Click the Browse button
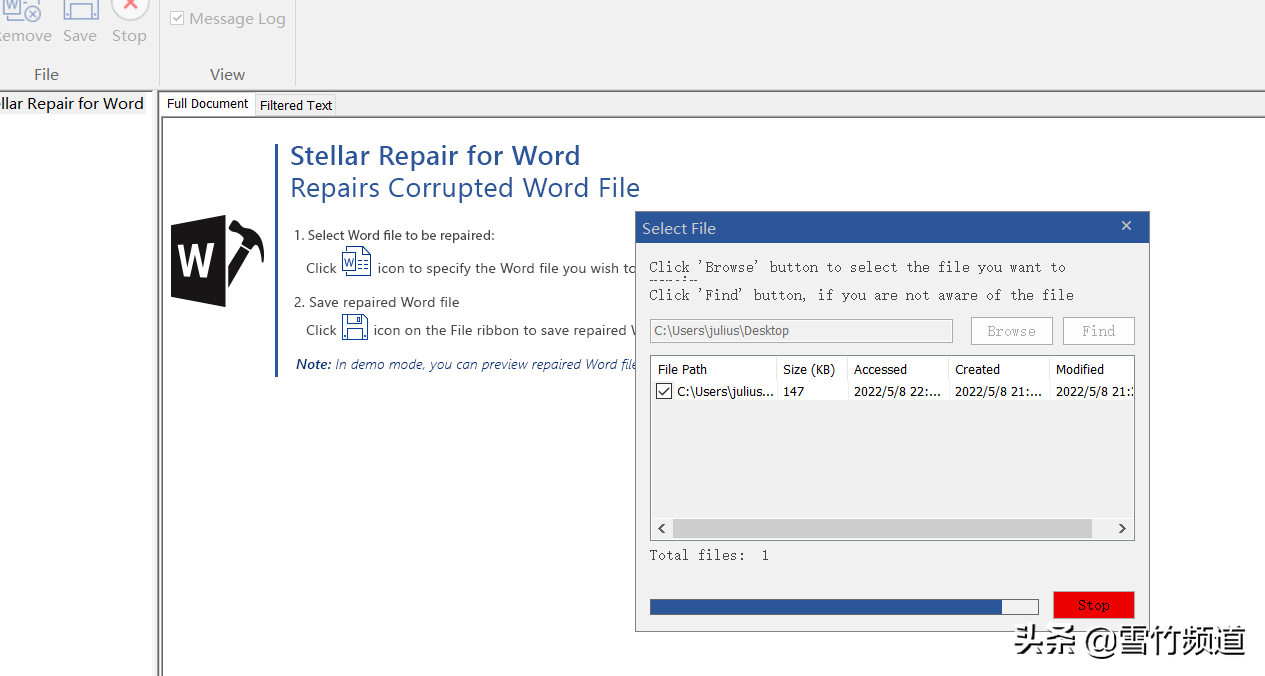This screenshot has height=676, width=1265. [1011, 331]
